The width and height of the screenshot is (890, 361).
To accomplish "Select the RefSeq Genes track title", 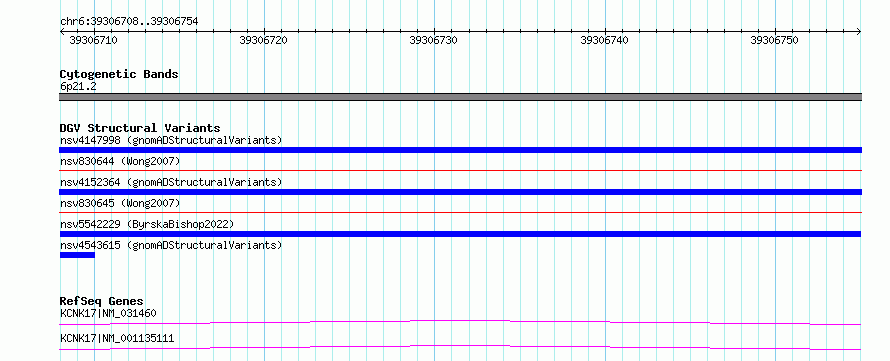I will tap(102, 301).
